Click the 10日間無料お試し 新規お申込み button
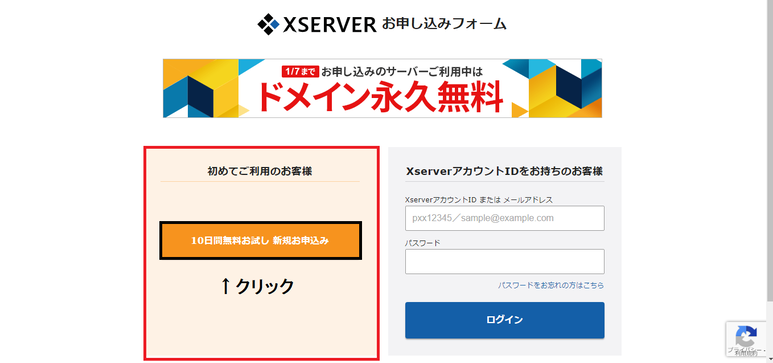 click(x=260, y=241)
